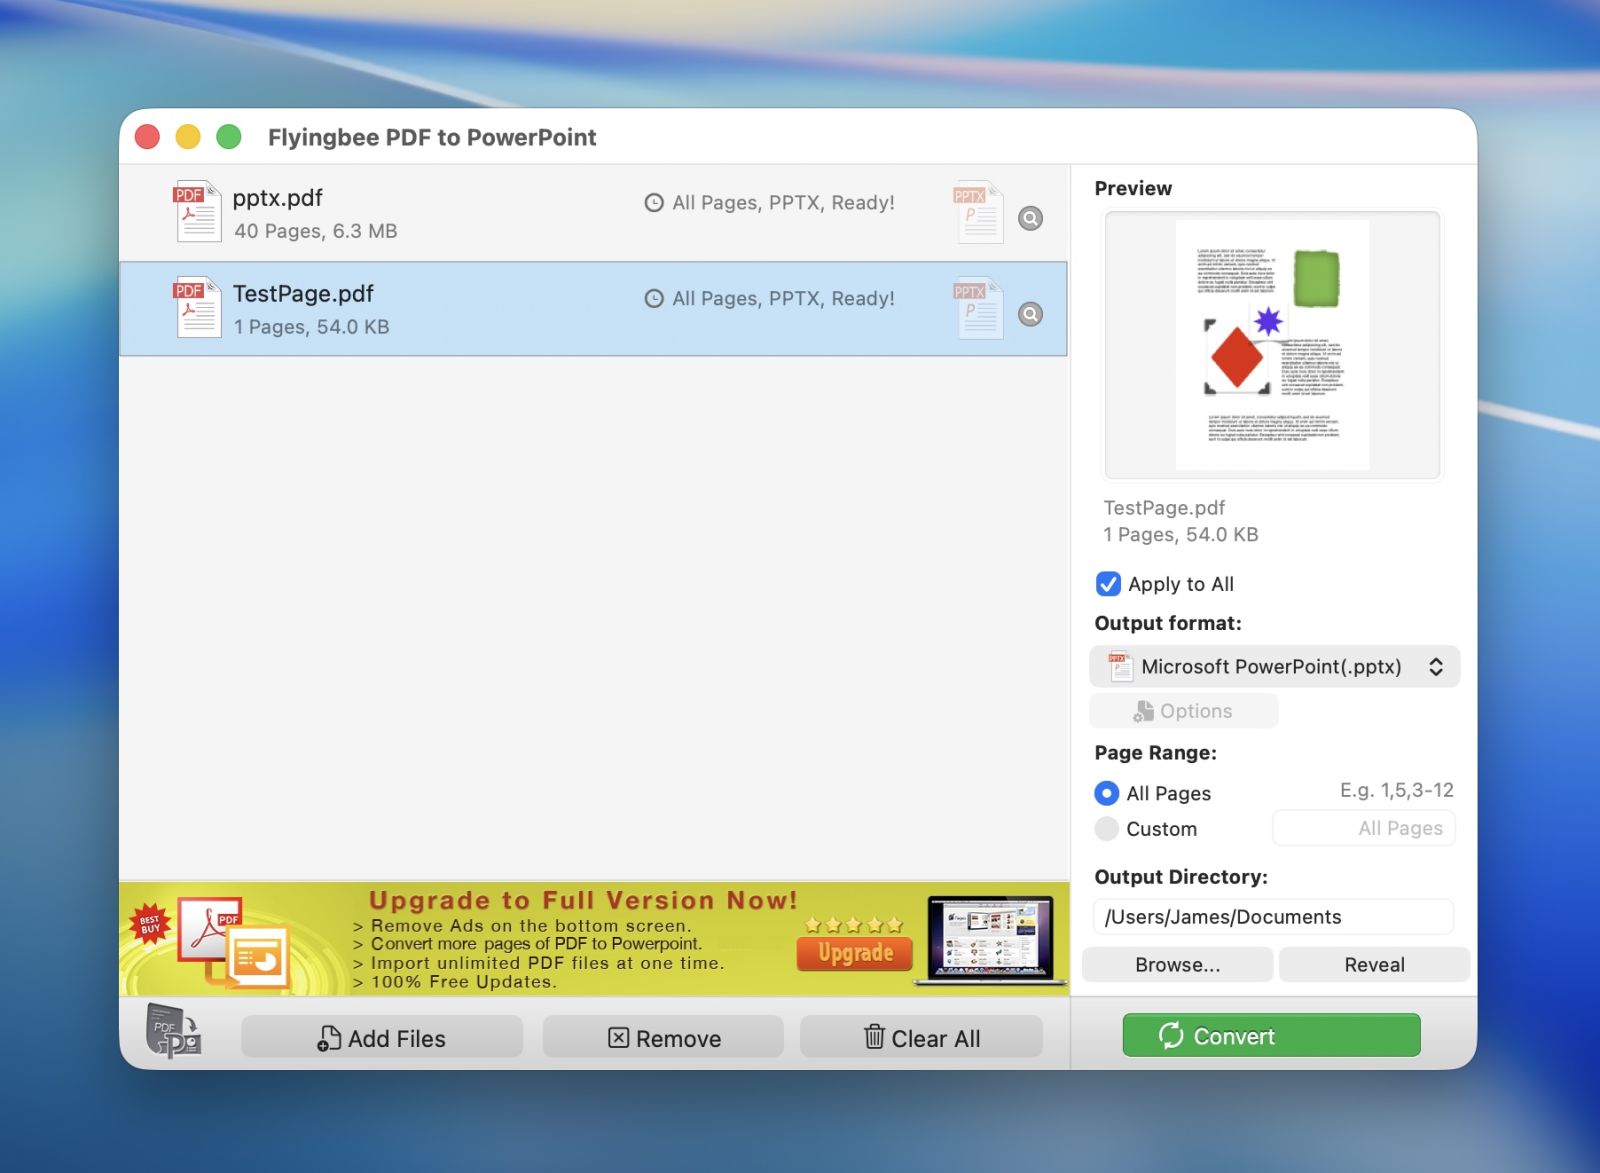Click the magnifier icon for TestPage.pdf
This screenshot has width=1600, height=1173.
(1030, 314)
